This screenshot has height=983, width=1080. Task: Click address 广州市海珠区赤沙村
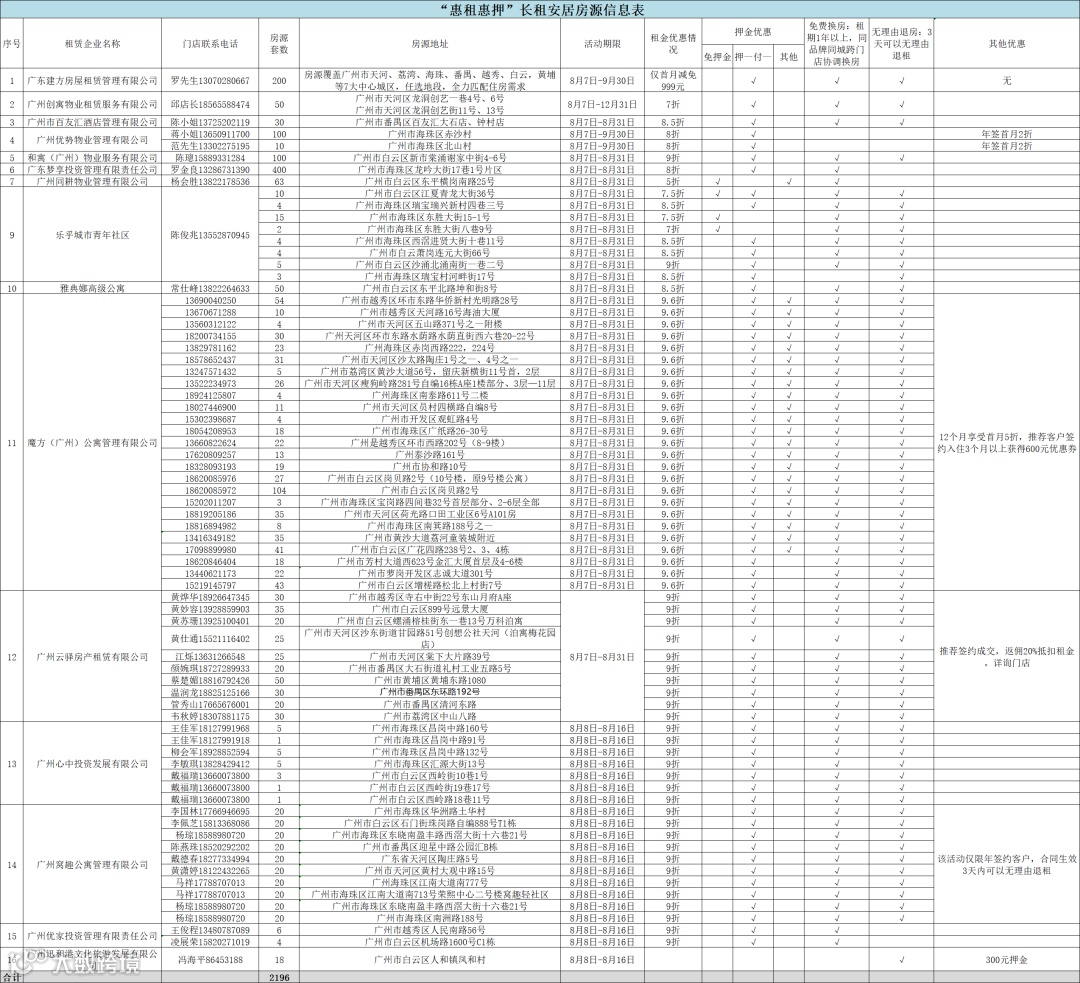(430, 134)
